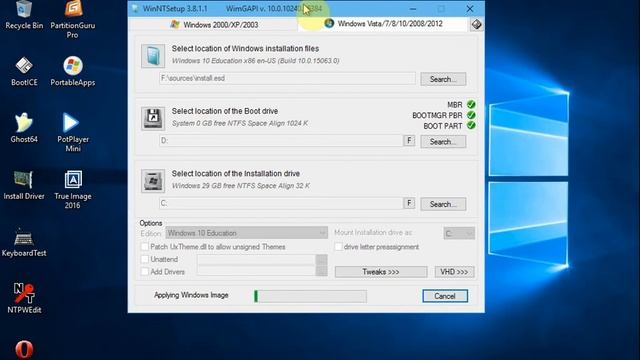
Task: Enable the Unattend checkbox
Action: click(144, 259)
